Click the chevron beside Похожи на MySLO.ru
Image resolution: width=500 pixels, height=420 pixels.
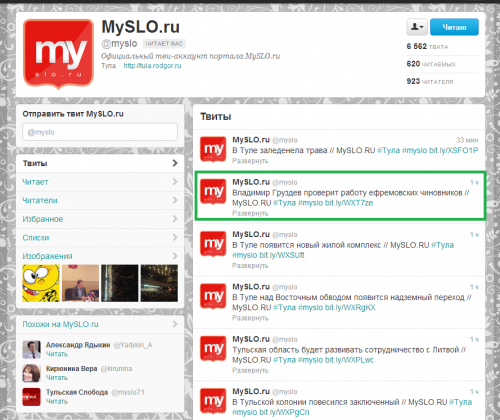click(x=175, y=324)
